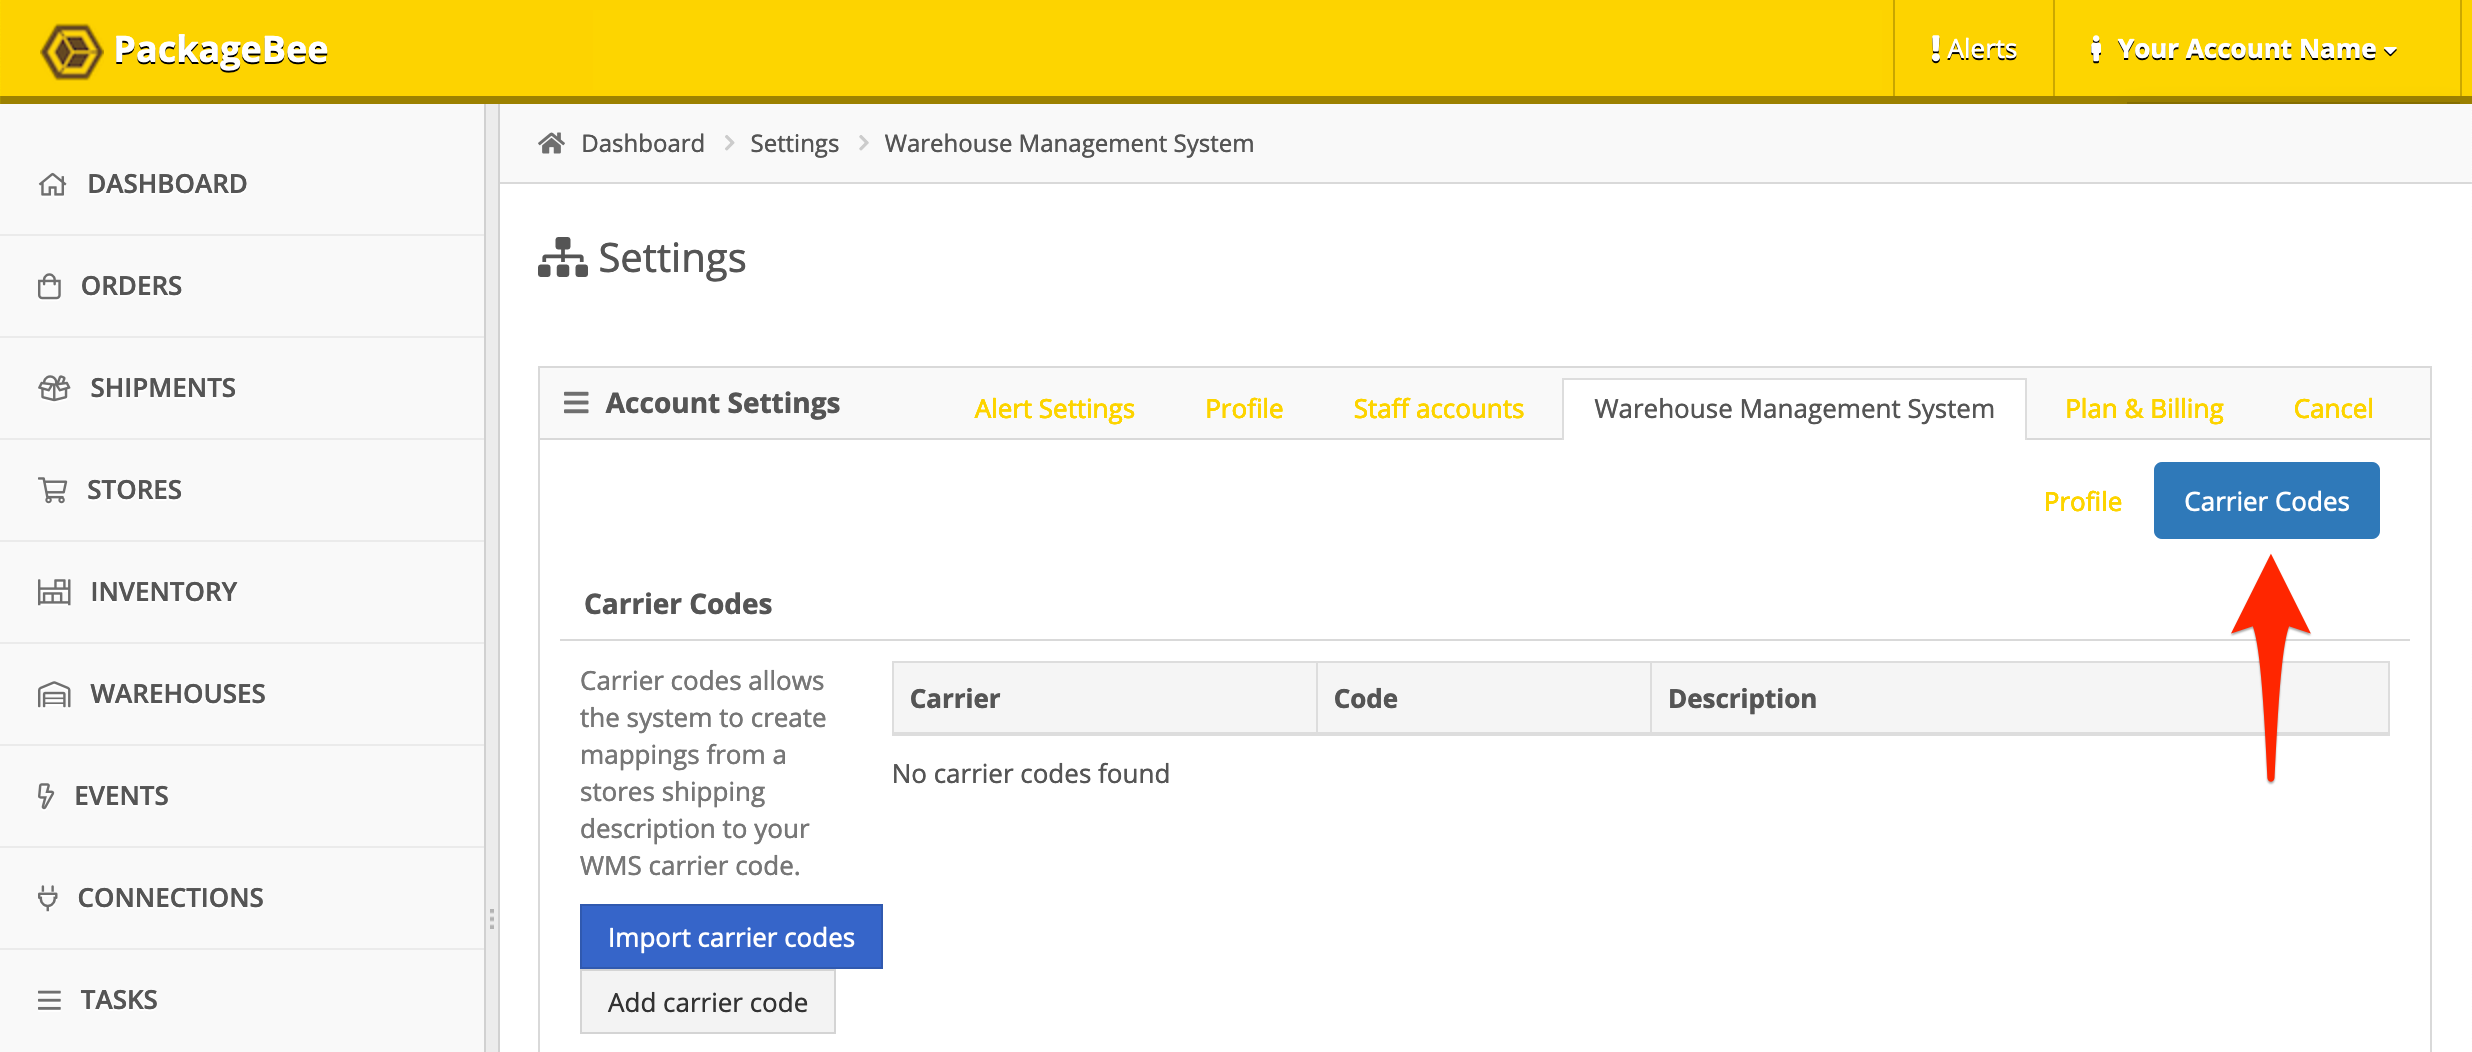Switch to the Staff accounts tab
The height and width of the screenshot is (1052, 2472).
pyautogui.click(x=1438, y=408)
